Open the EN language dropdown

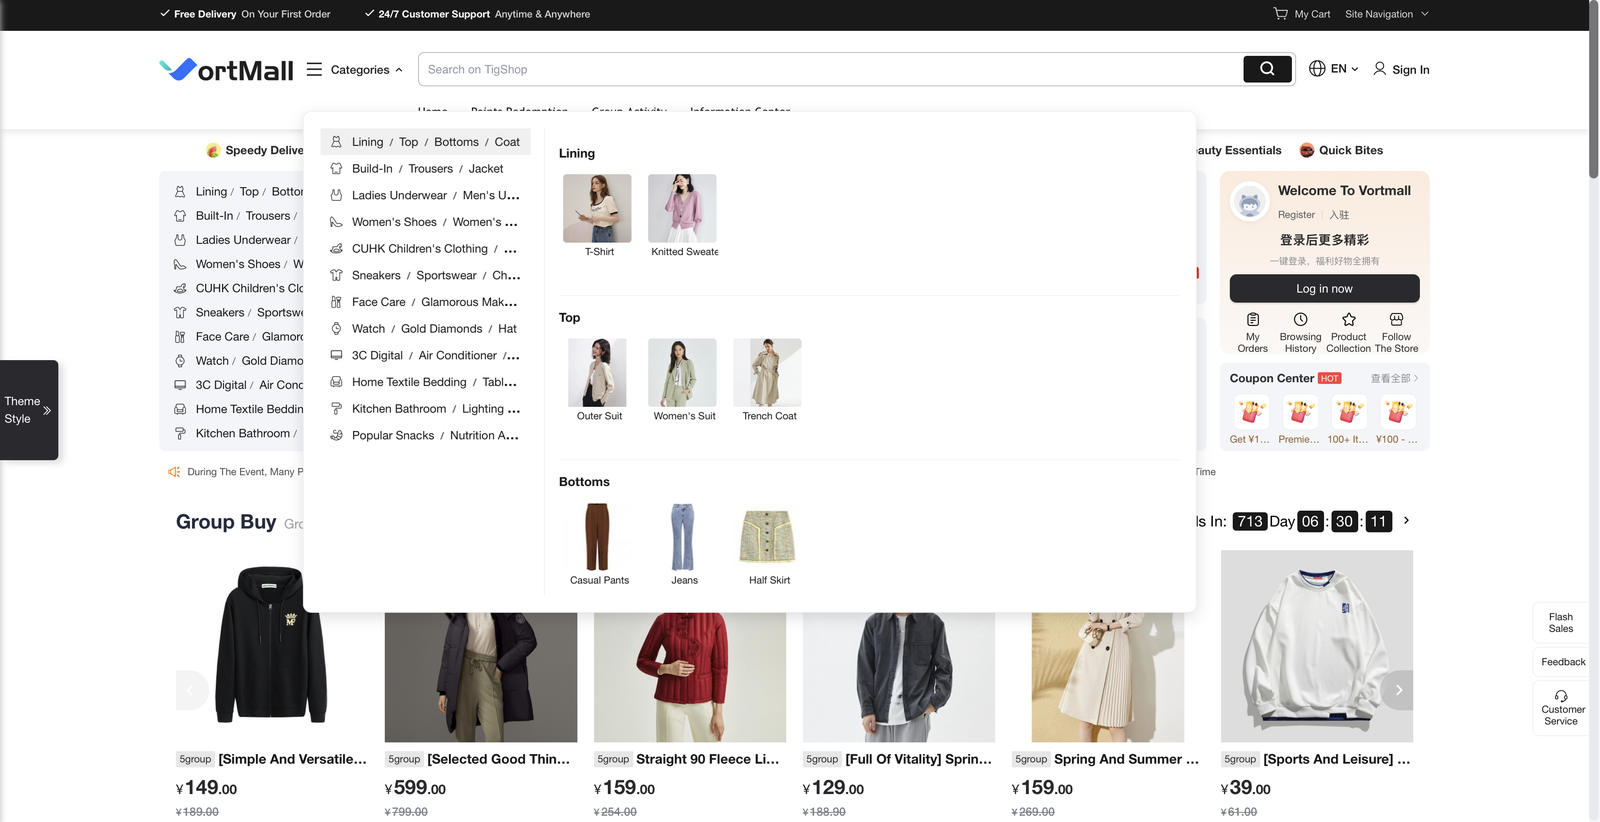point(1334,69)
